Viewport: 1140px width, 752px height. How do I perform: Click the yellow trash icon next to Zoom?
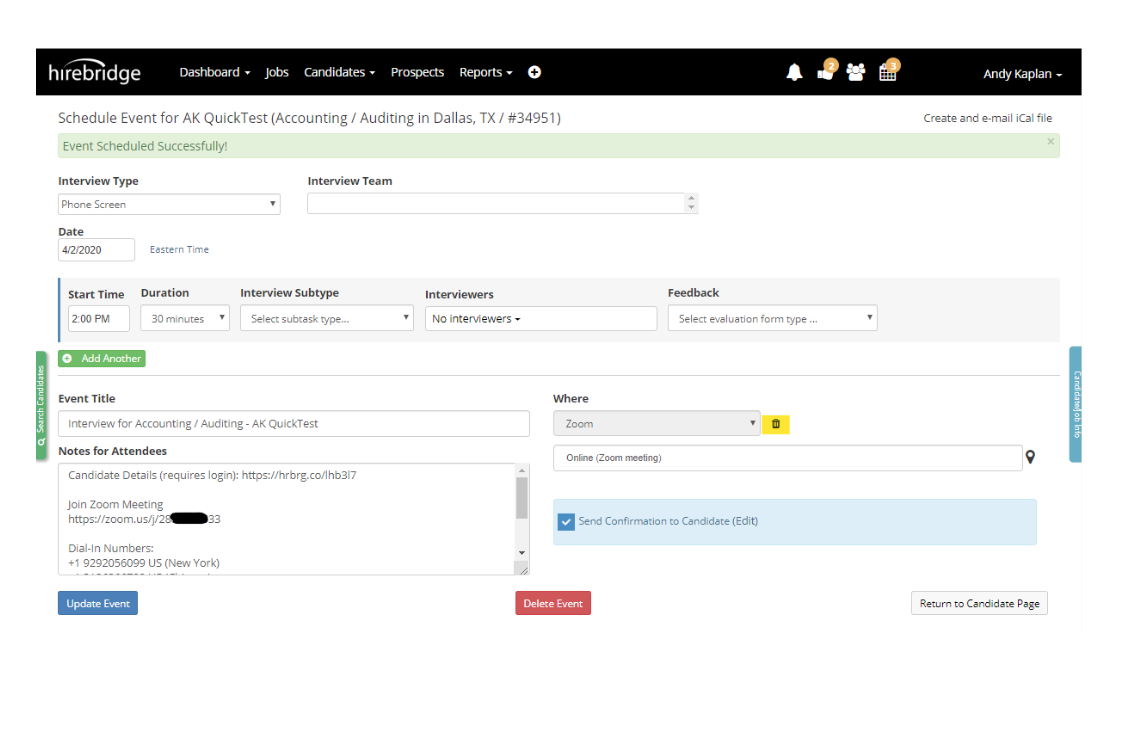[x=776, y=424]
